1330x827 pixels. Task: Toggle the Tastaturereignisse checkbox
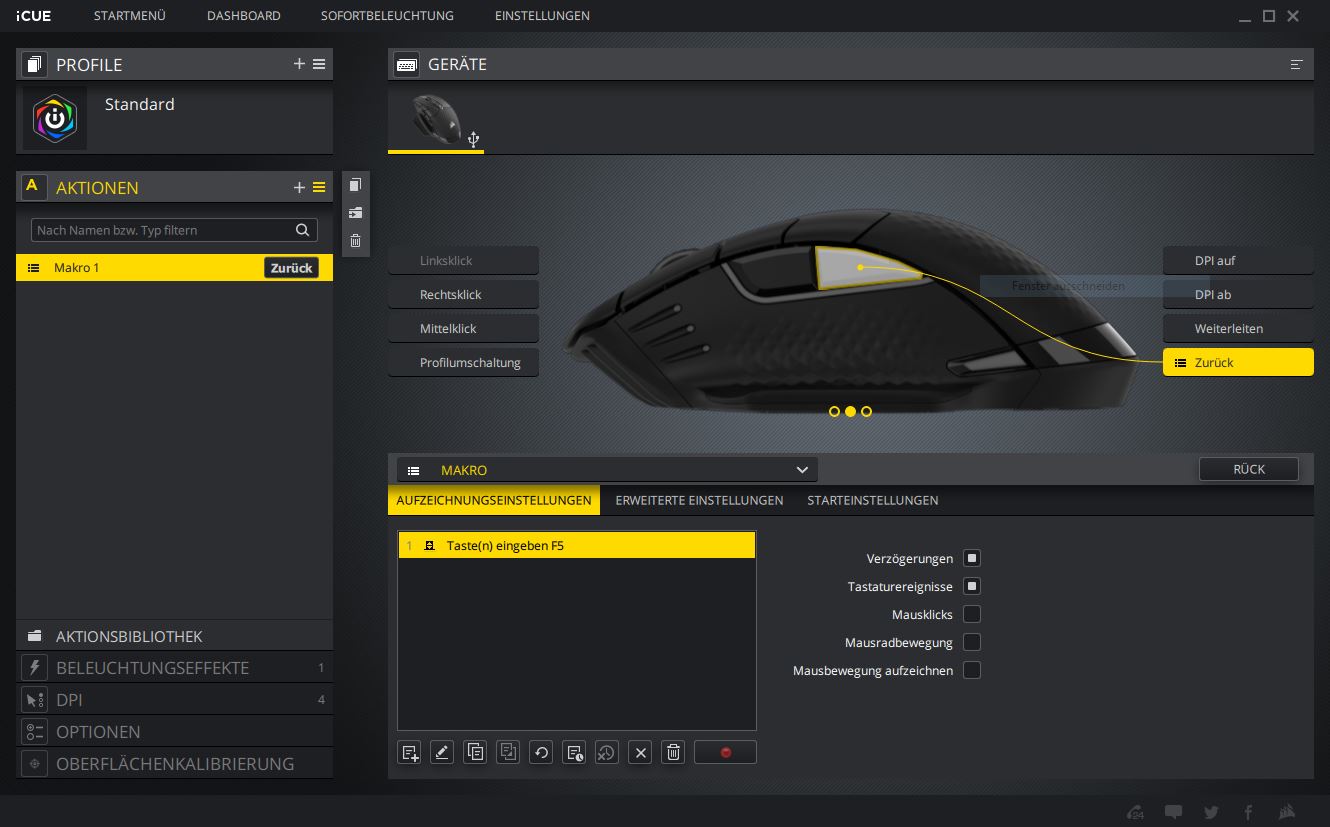(972, 586)
